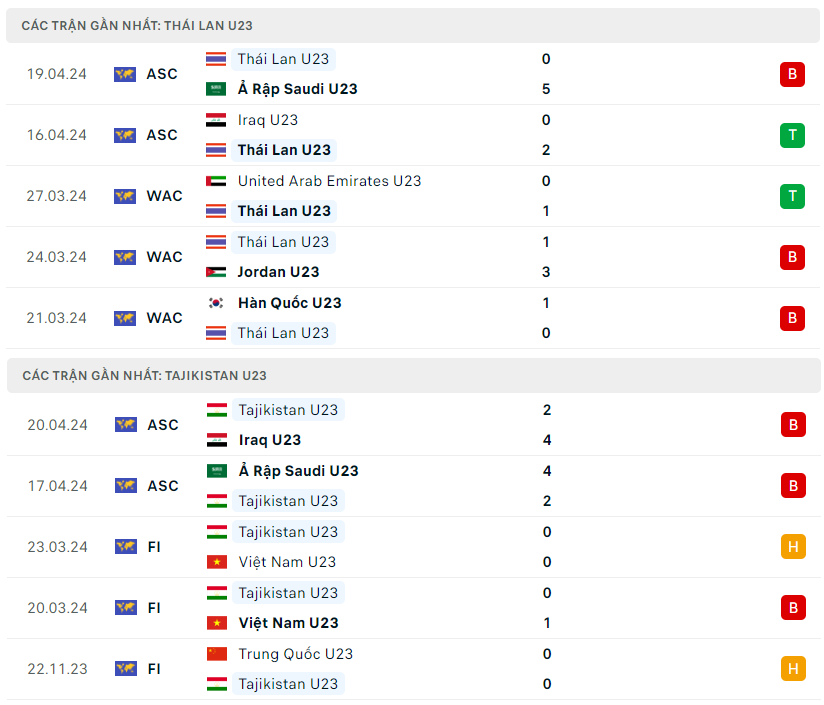The height and width of the screenshot is (705, 824).
Task: Click the Jordan flag icon
Action: coord(216,272)
